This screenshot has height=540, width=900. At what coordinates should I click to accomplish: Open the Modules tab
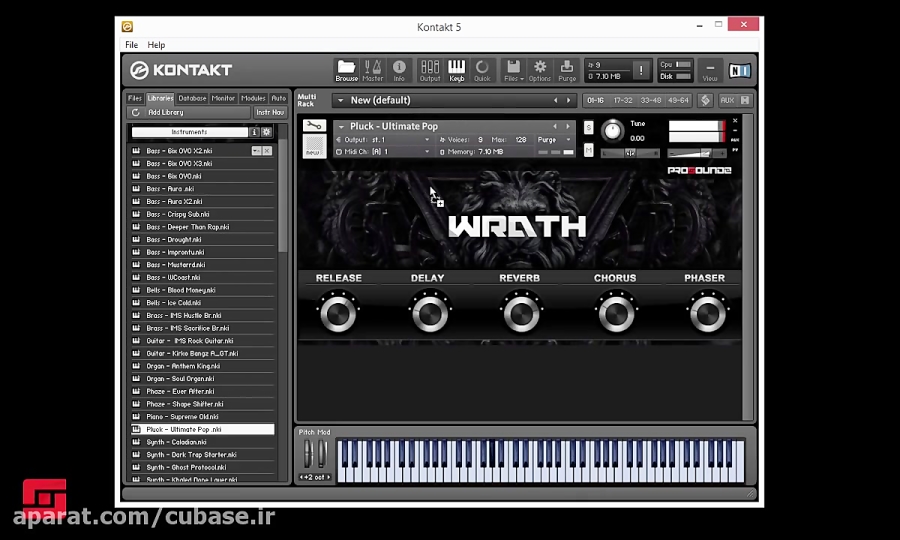(253, 98)
